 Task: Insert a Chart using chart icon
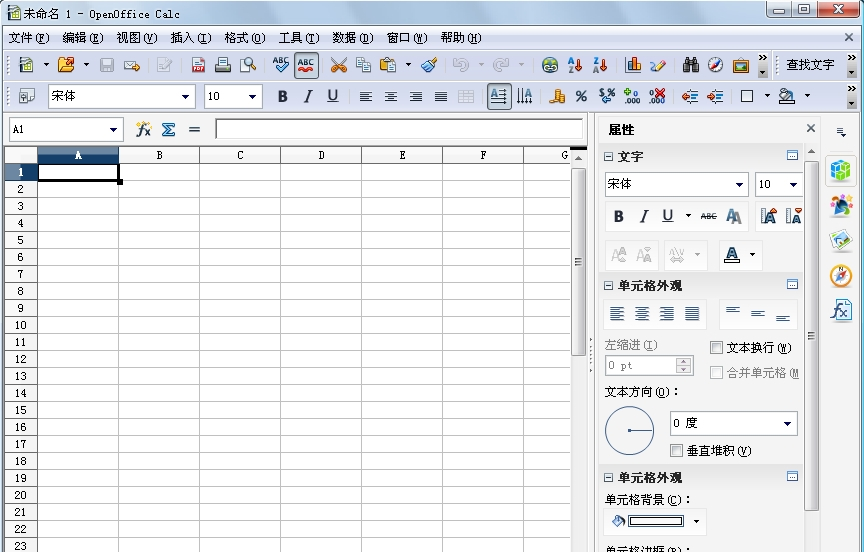[633, 65]
